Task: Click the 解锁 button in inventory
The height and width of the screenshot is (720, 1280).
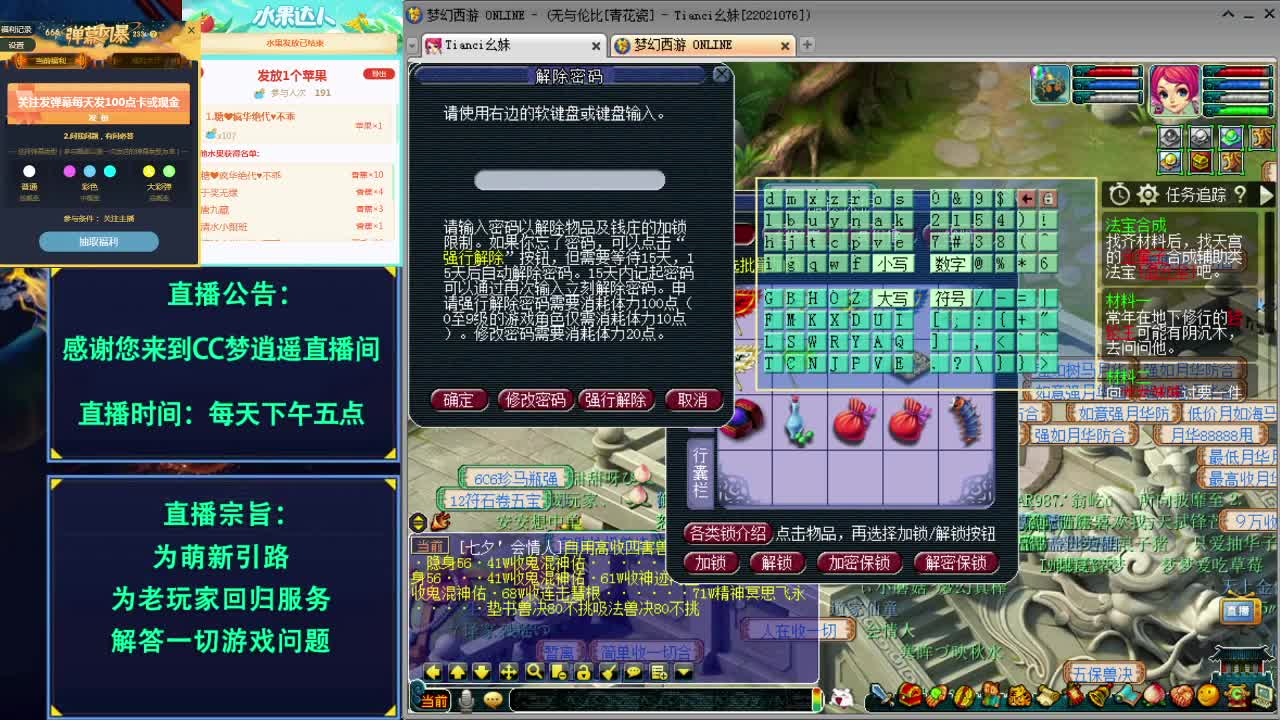Action: pyautogui.click(x=776, y=563)
